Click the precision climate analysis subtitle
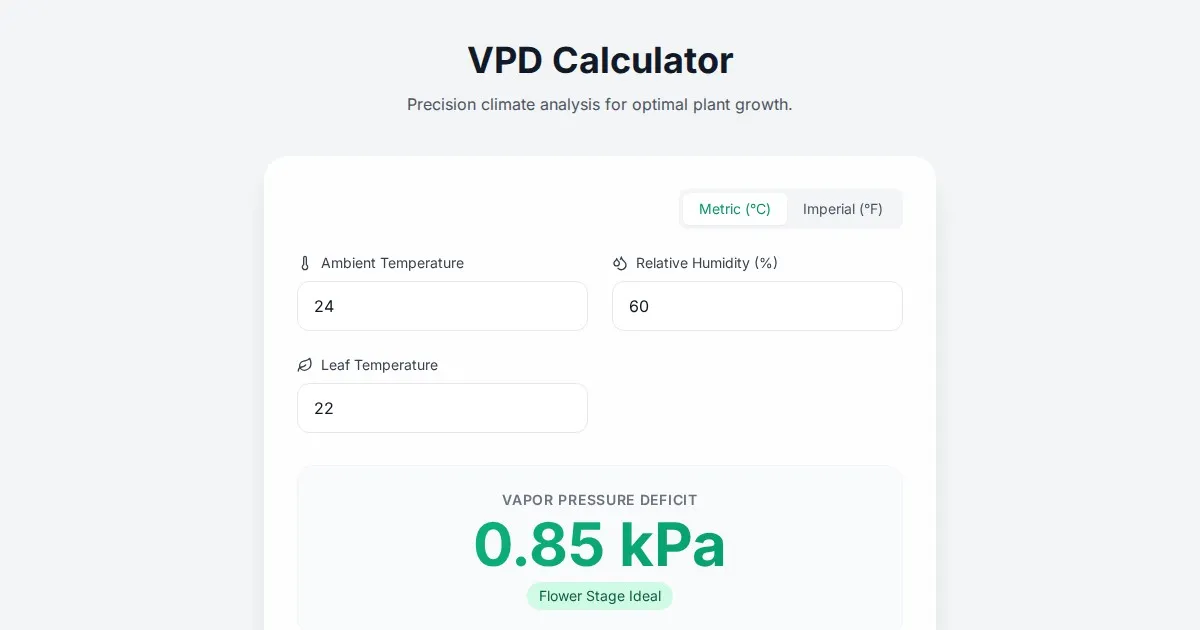The image size is (1200, 630). 600,104
